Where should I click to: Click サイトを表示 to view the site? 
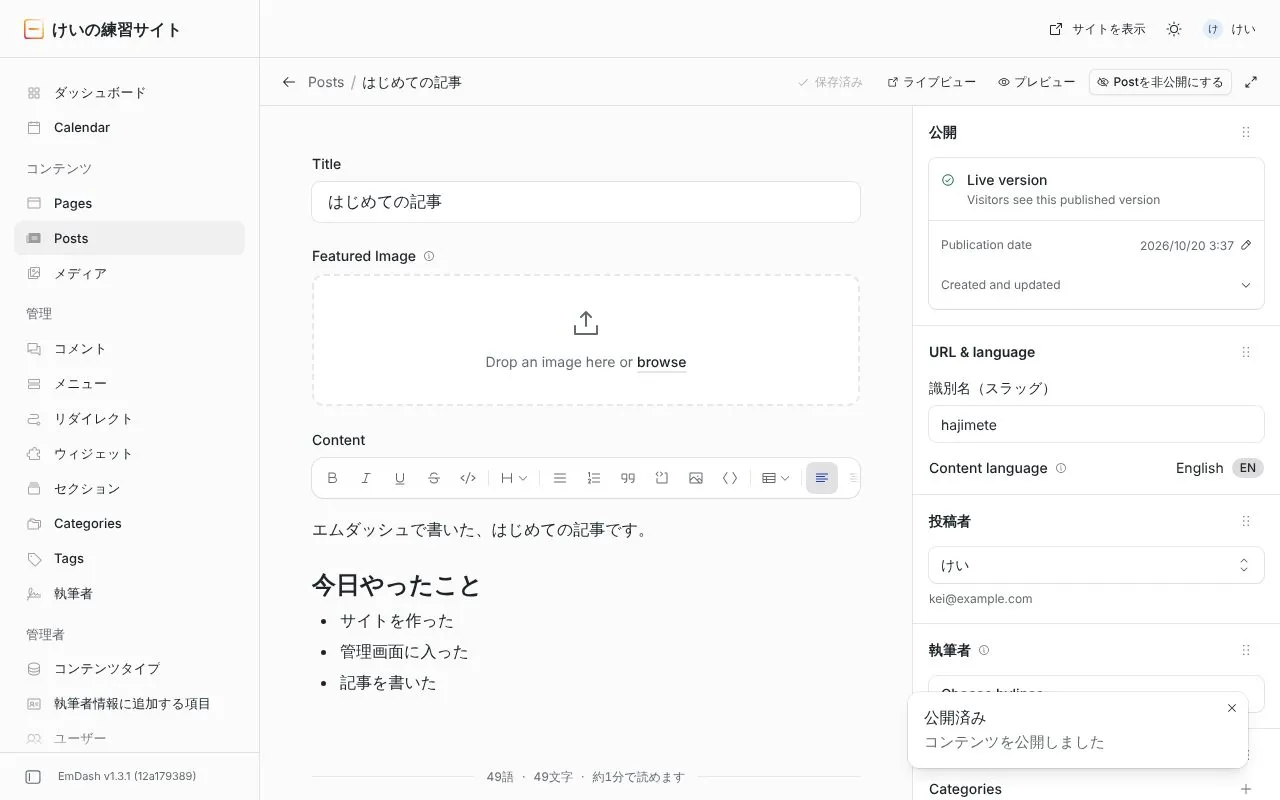click(1097, 29)
